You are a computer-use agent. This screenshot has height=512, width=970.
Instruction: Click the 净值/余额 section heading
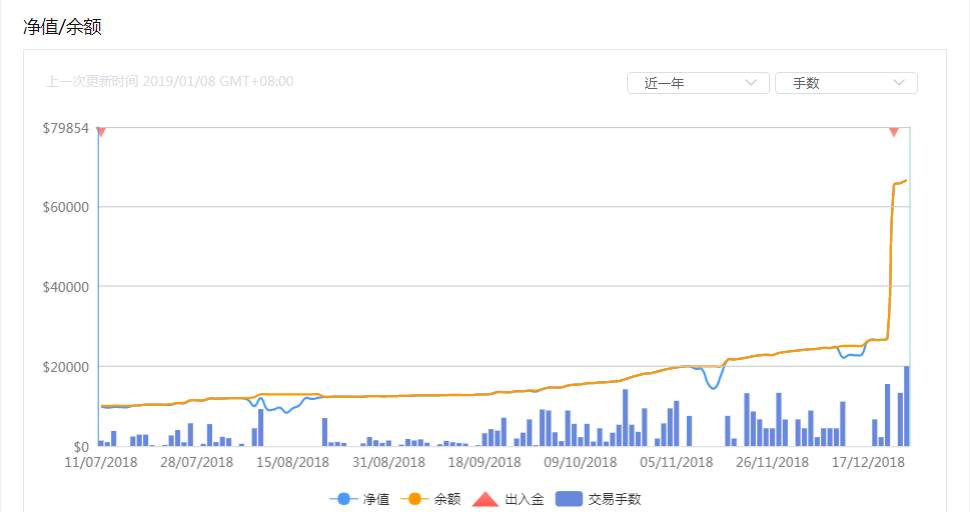(x=62, y=27)
